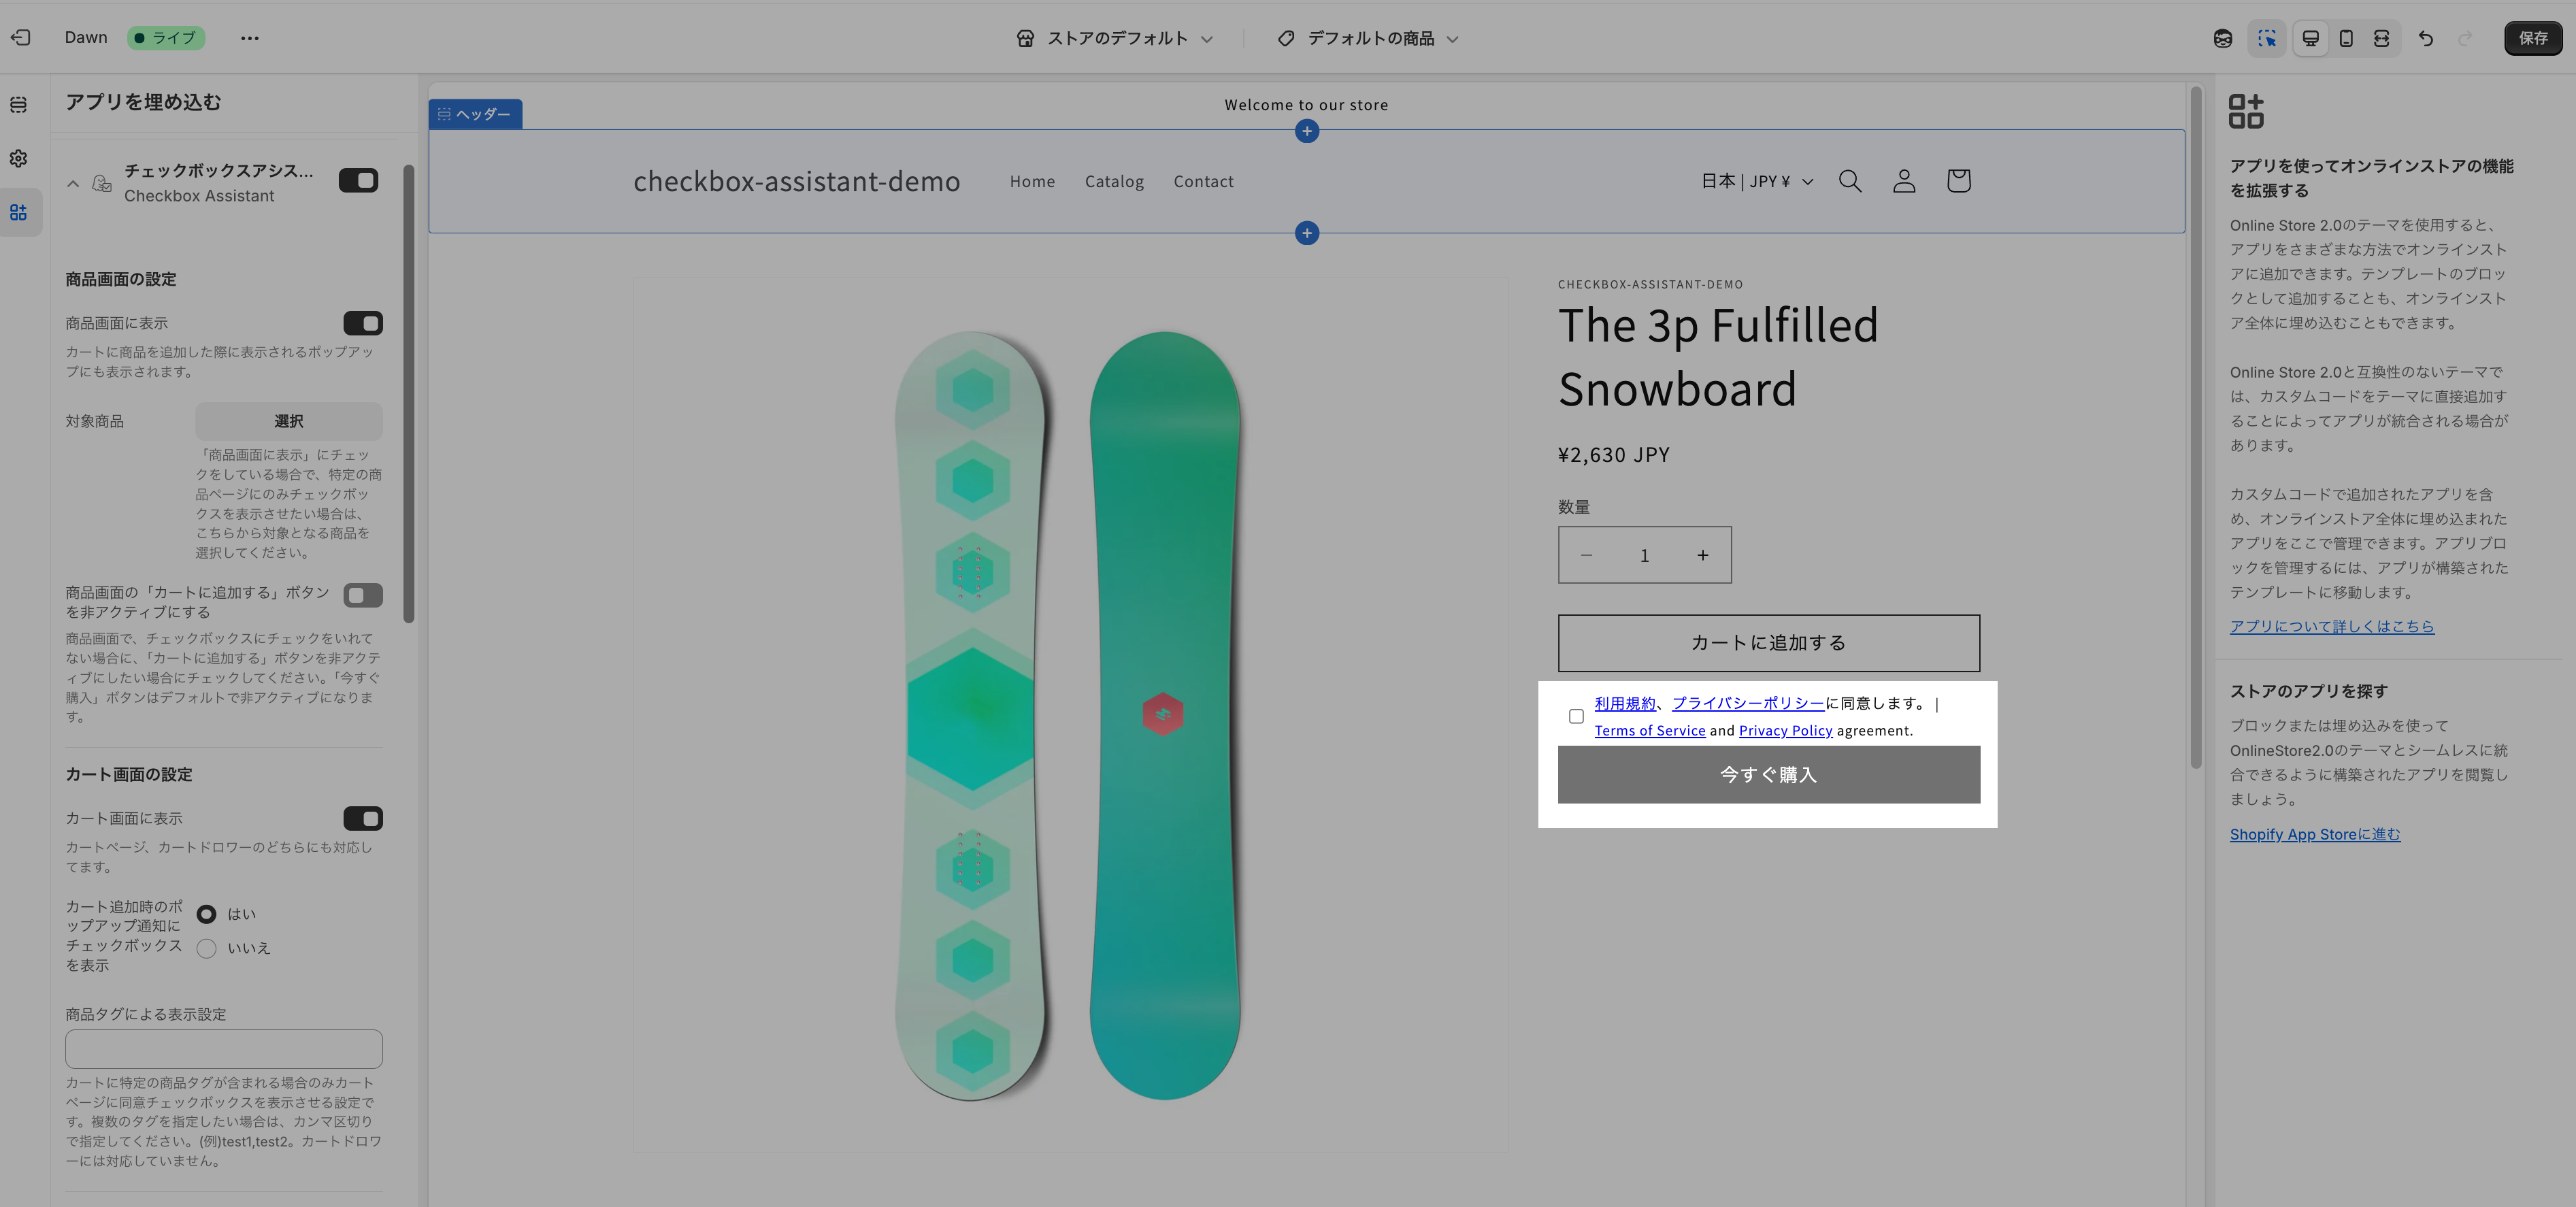Screen dimensions: 2576x1207
Task: Click the 商品タグ input field
Action: (224, 1048)
